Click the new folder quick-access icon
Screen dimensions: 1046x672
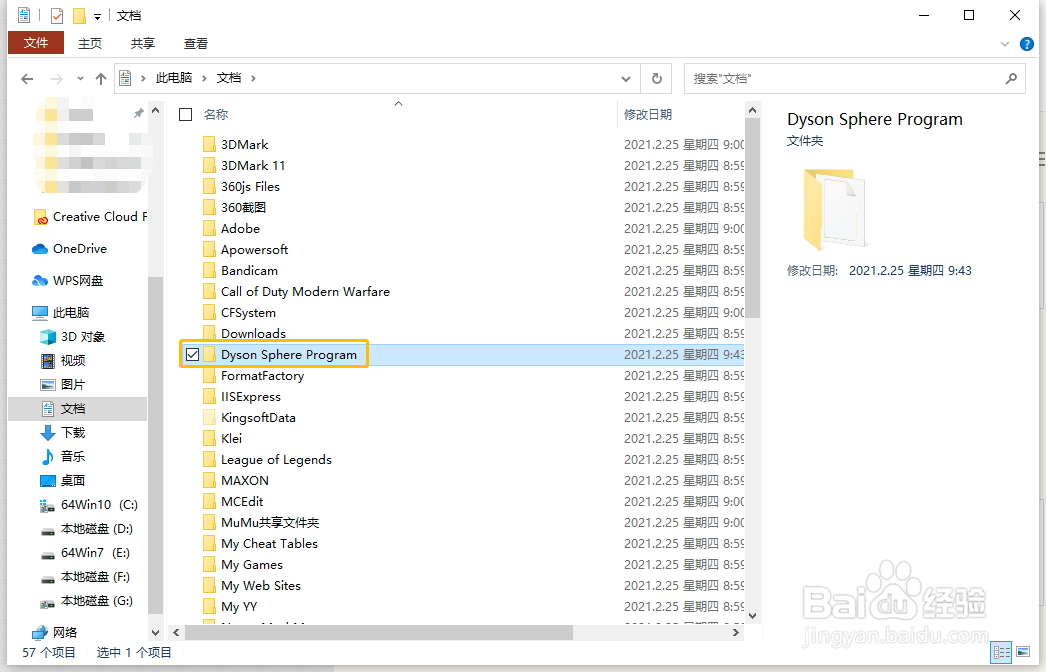coord(79,15)
